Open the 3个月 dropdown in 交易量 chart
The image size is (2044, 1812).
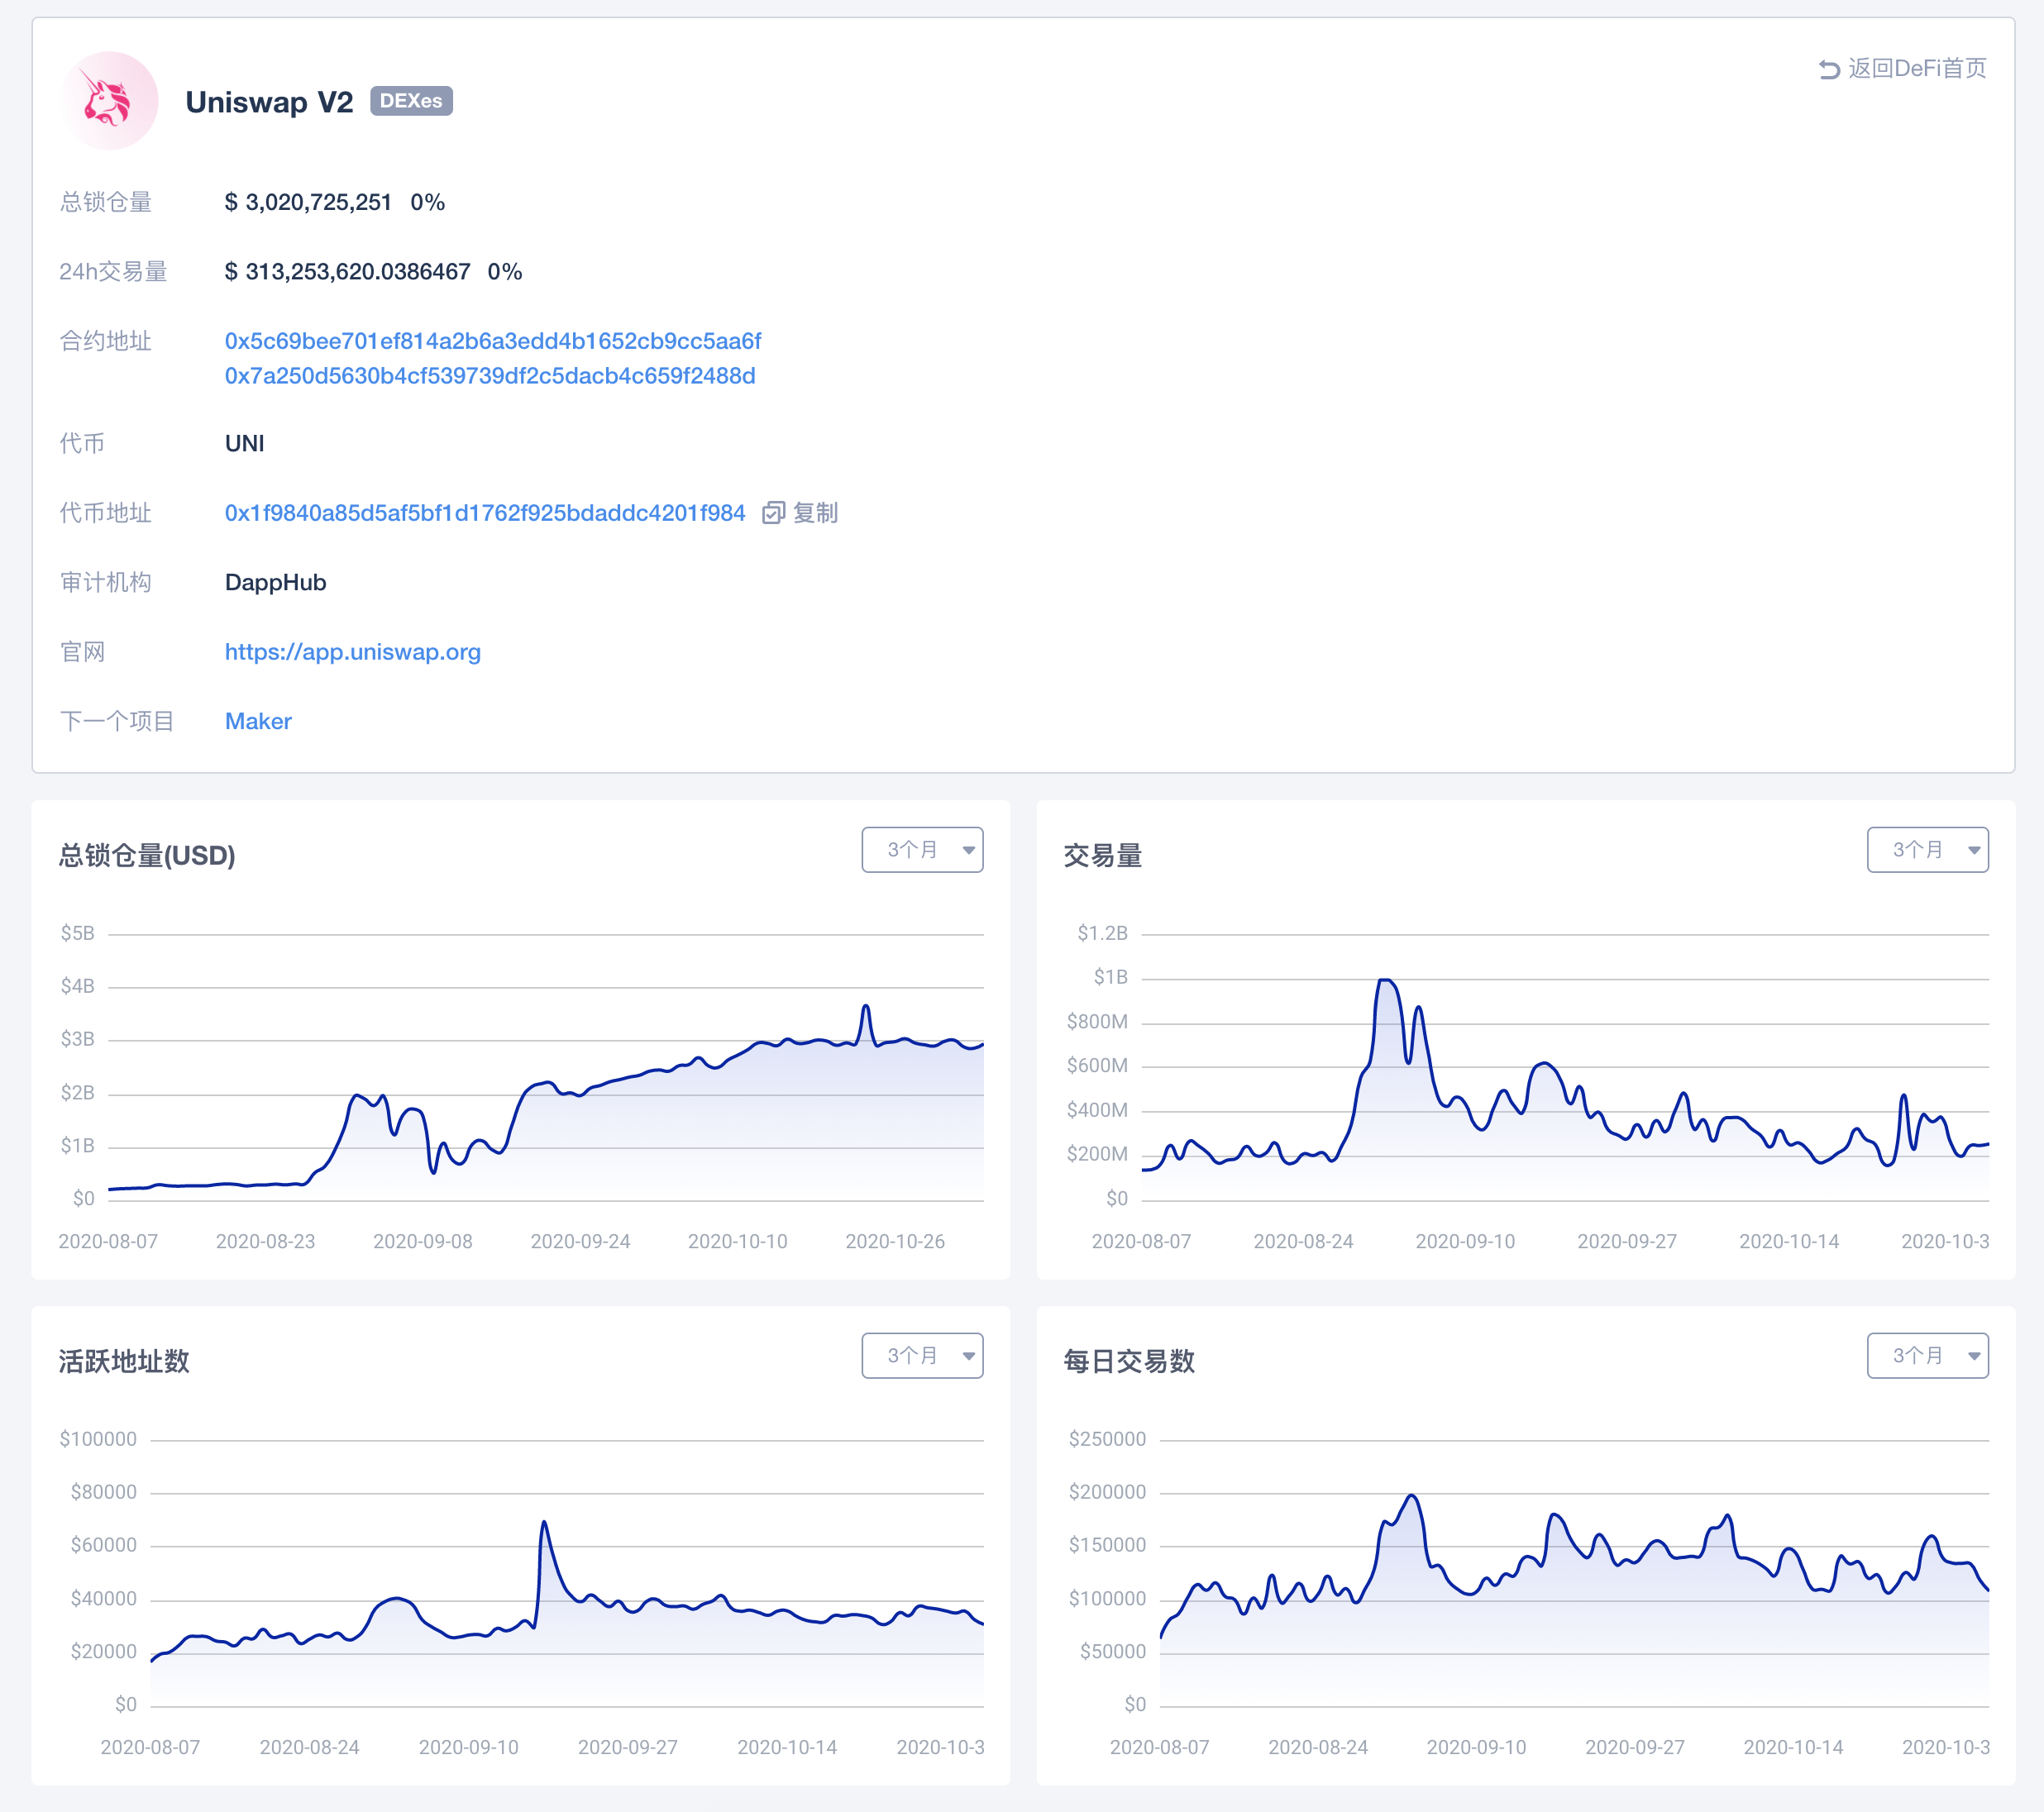click(1927, 850)
